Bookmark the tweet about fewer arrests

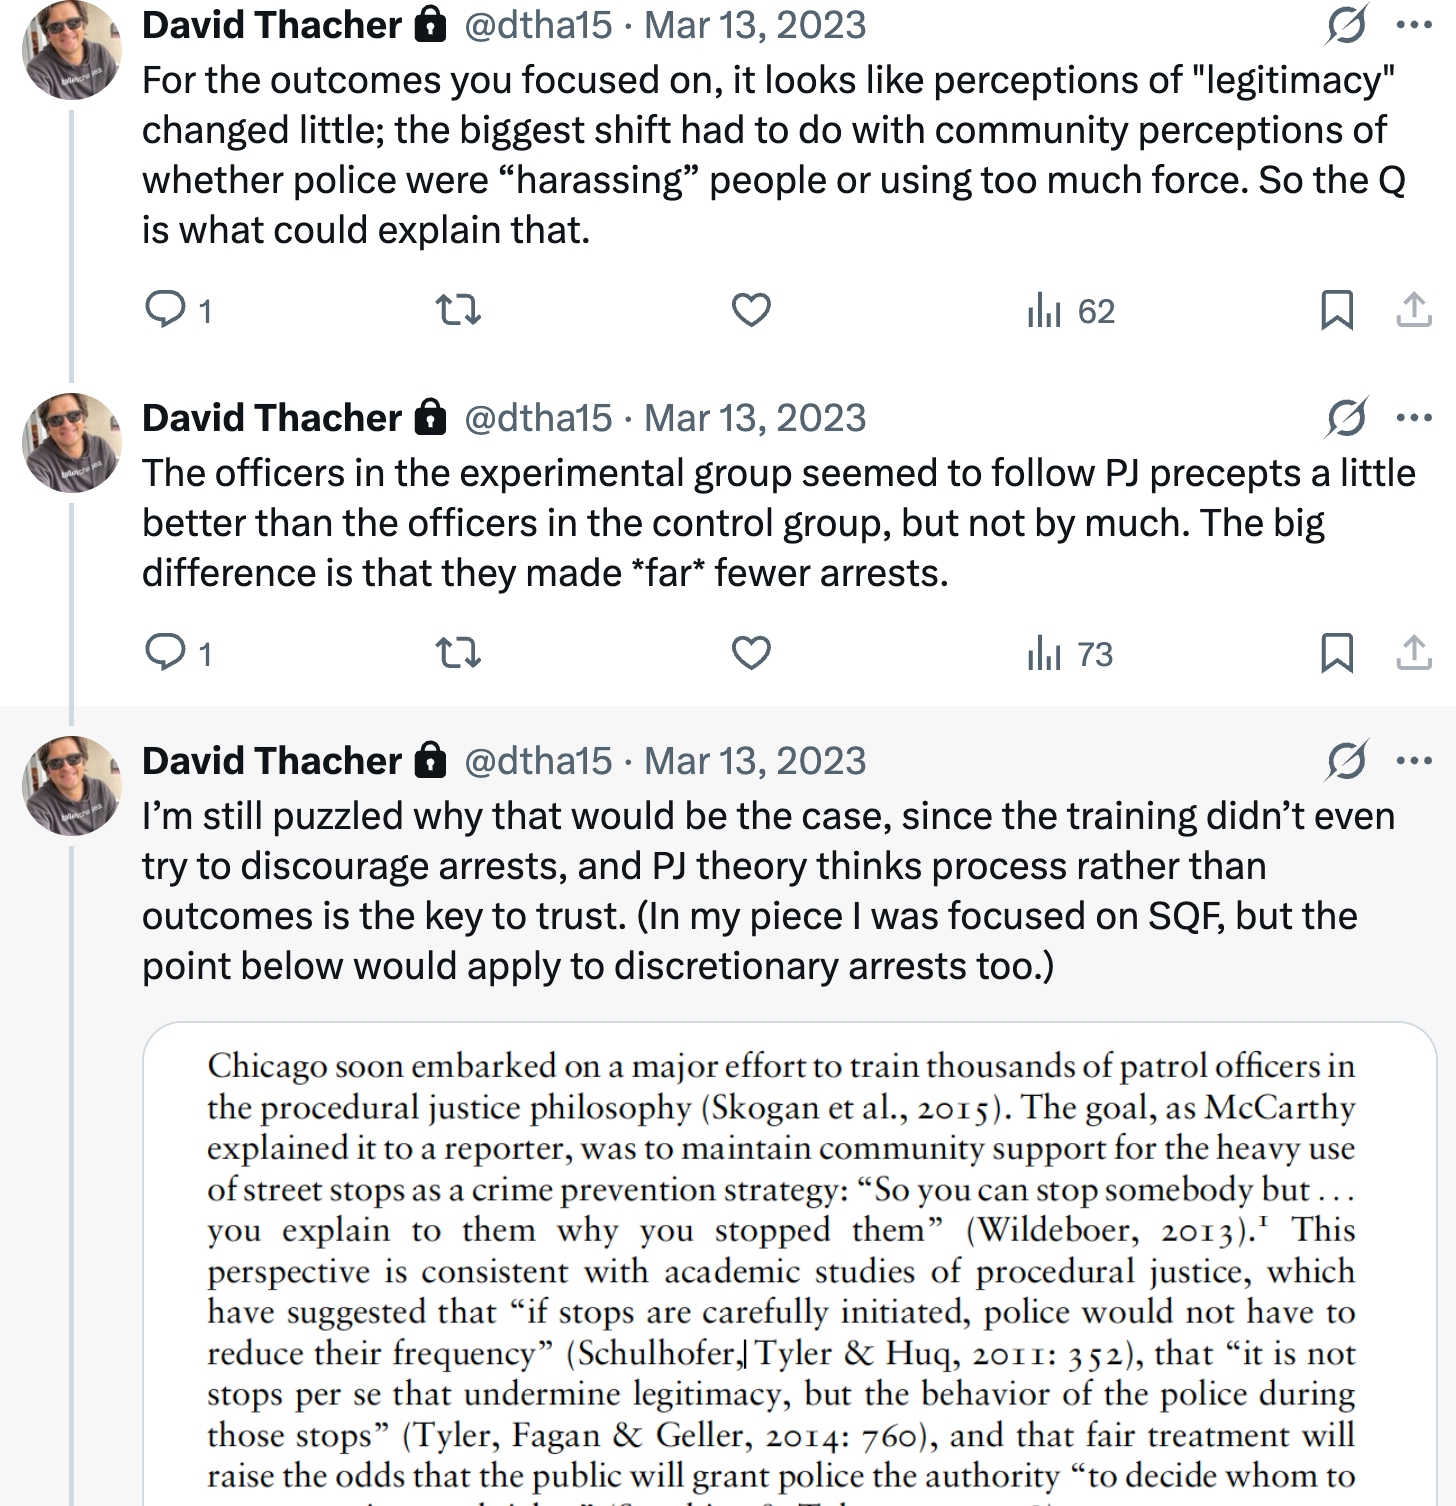click(1337, 653)
